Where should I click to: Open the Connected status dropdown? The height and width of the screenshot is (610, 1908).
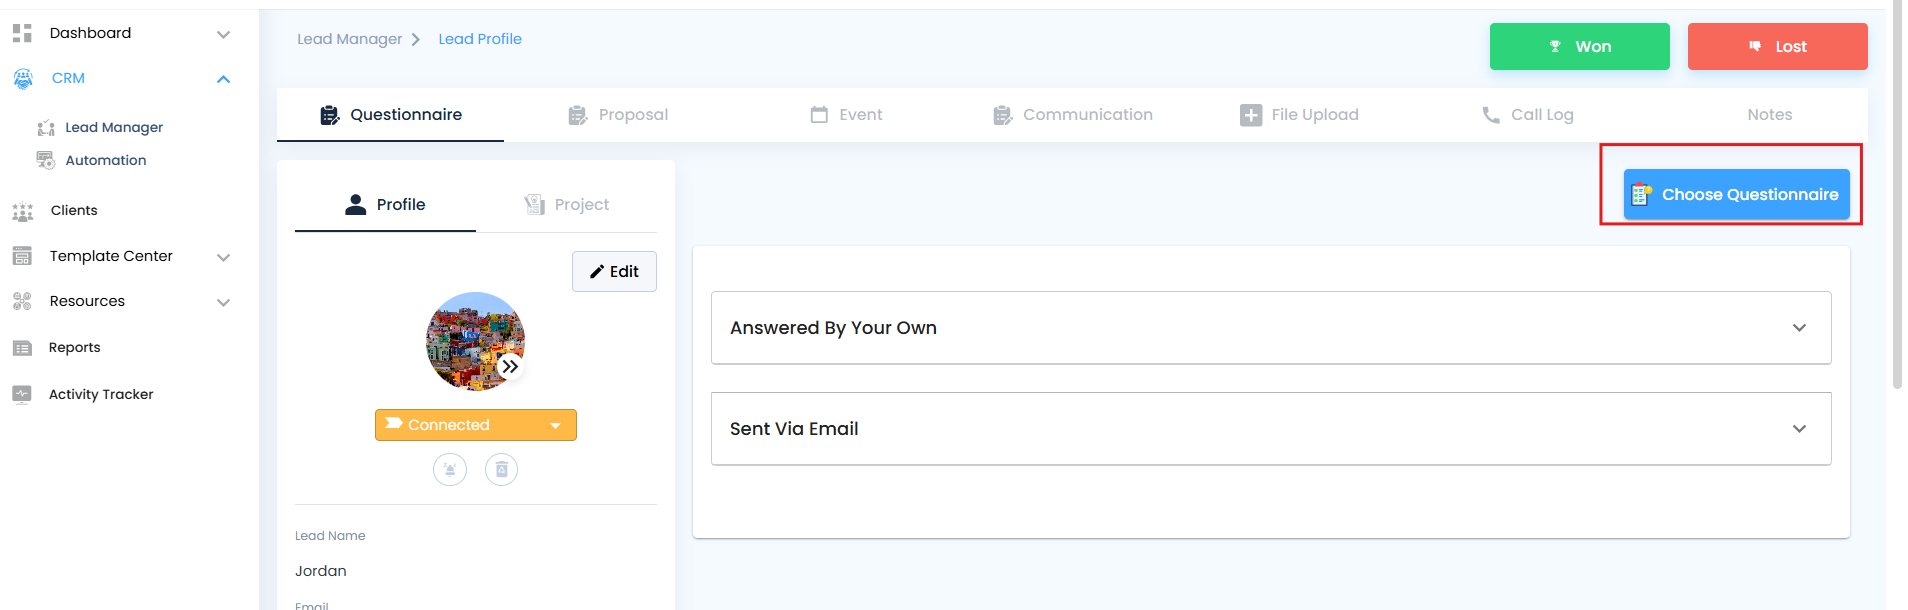tap(476, 425)
